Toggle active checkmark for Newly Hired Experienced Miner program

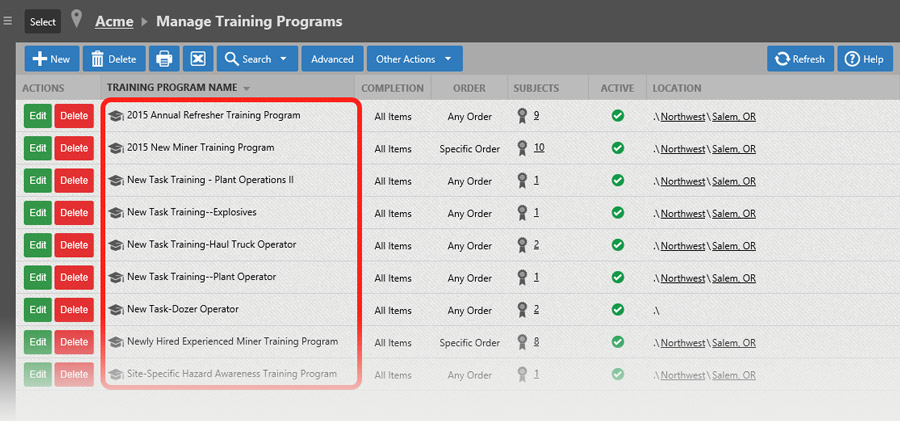point(618,342)
